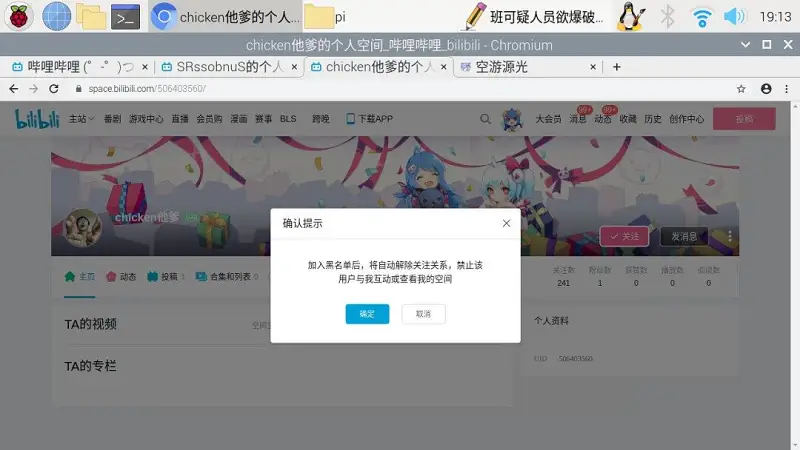The width and height of the screenshot is (800, 450).
Task: Open the Wi-Fi network menu
Action: pos(702,17)
